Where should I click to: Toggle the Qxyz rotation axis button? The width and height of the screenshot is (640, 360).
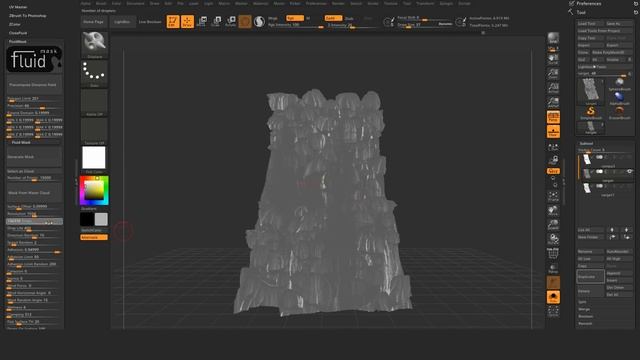tap(553, 171)
